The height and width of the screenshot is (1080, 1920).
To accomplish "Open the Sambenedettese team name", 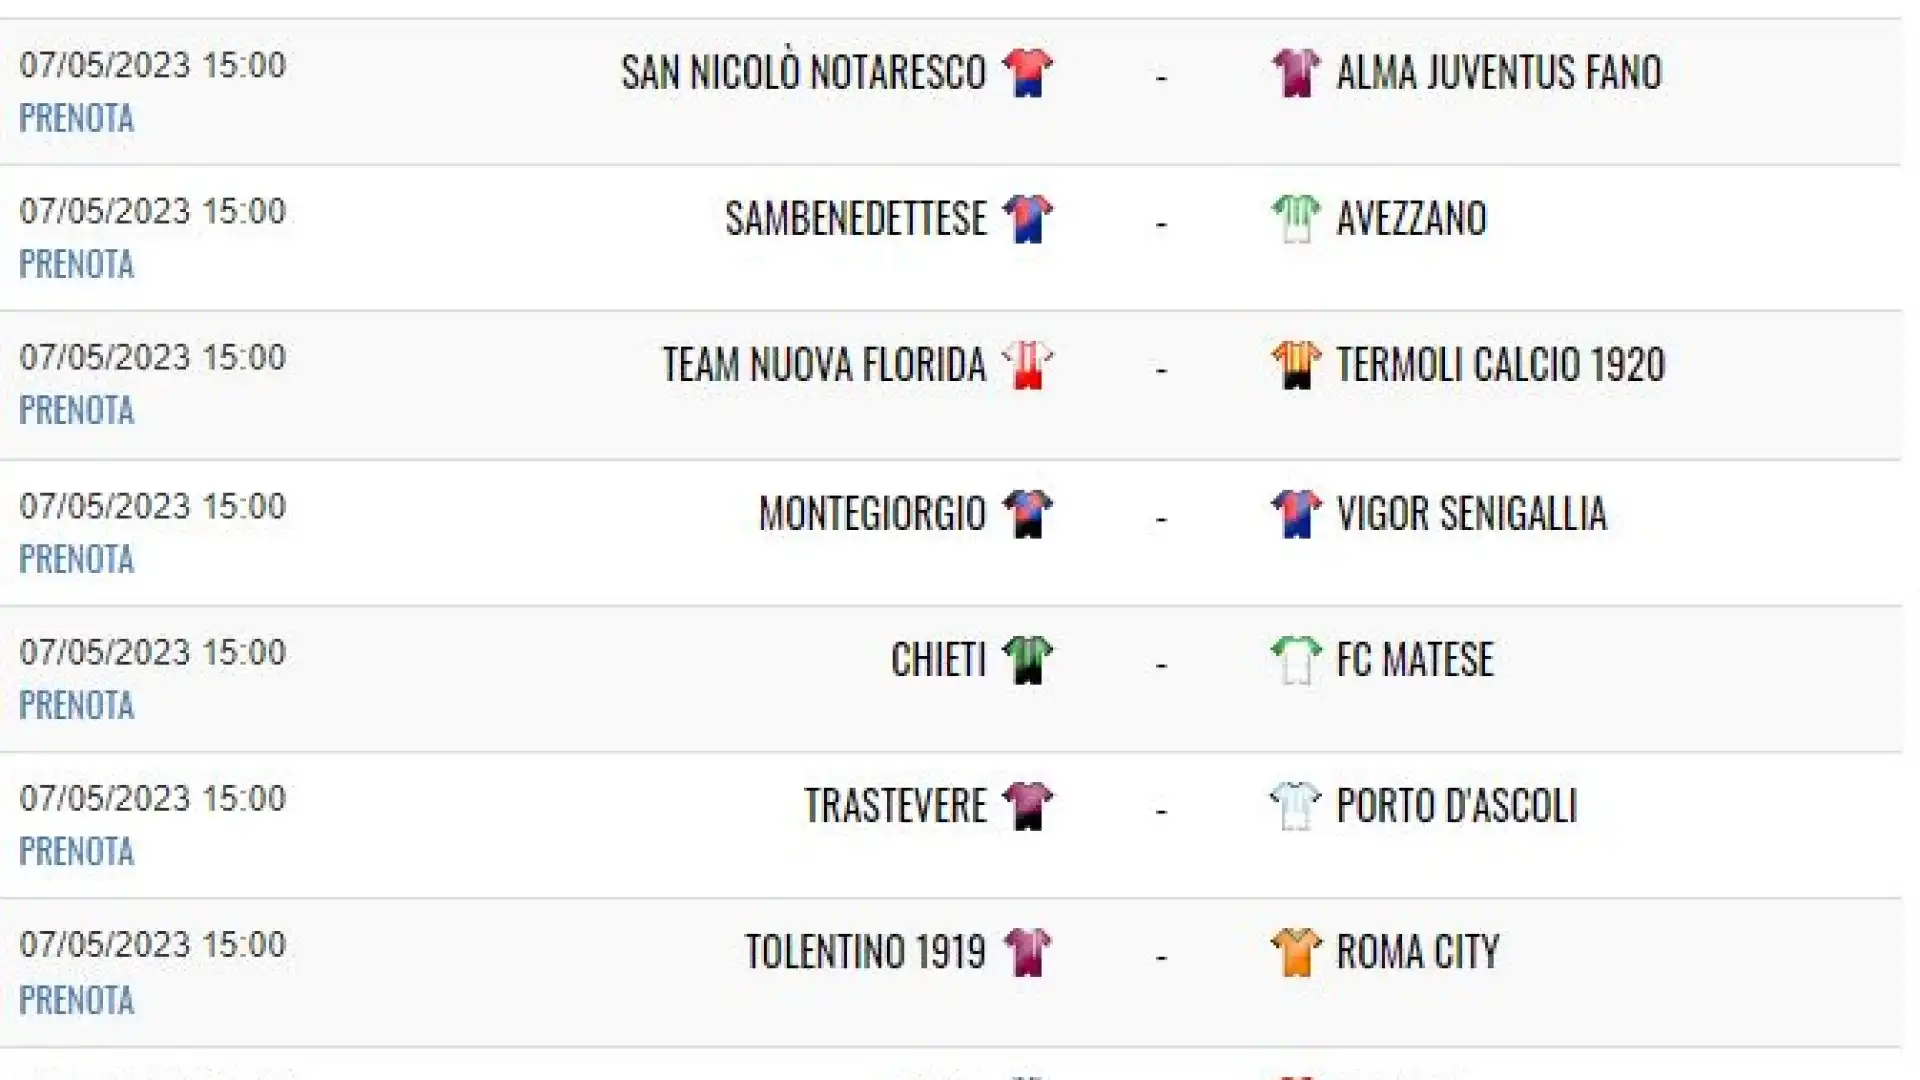I will [856, 219].
